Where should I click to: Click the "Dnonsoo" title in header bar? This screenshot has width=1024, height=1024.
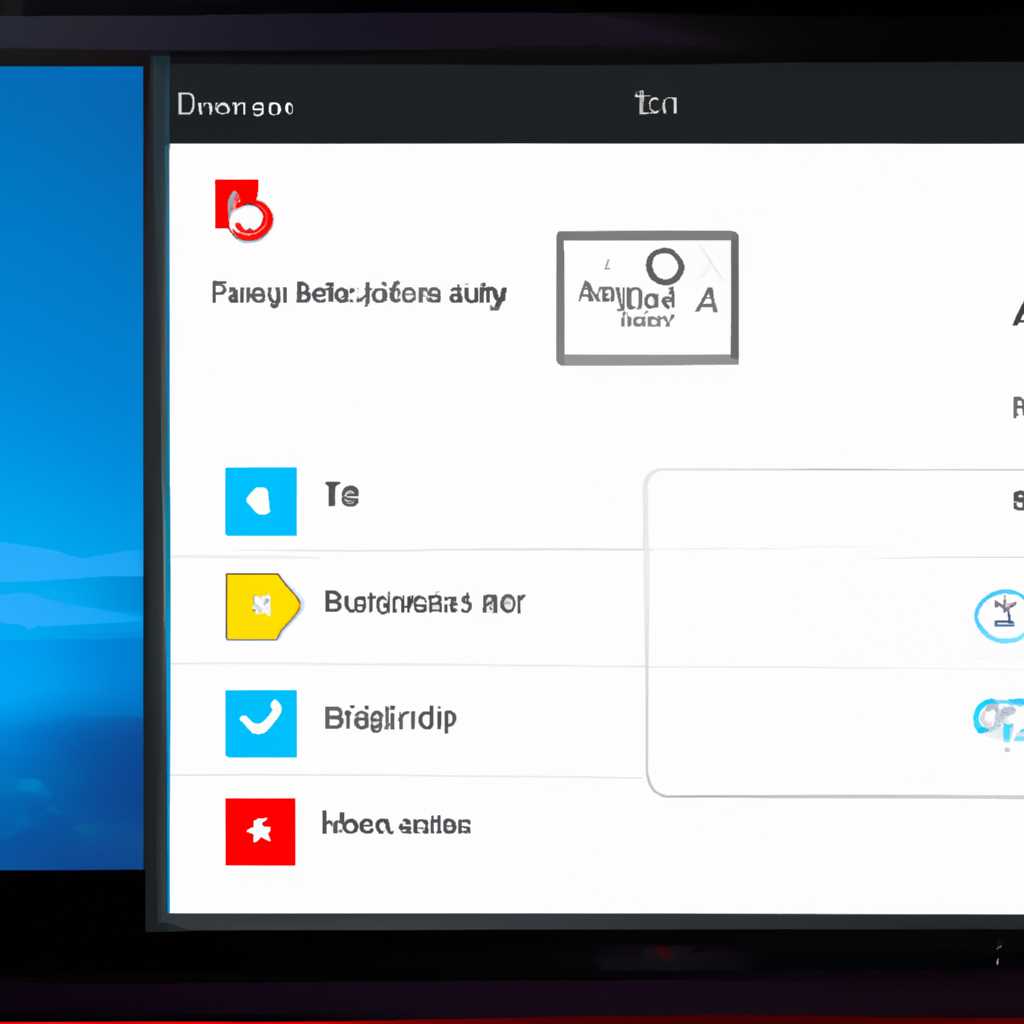pyautogui.click(x=235, y=105)
